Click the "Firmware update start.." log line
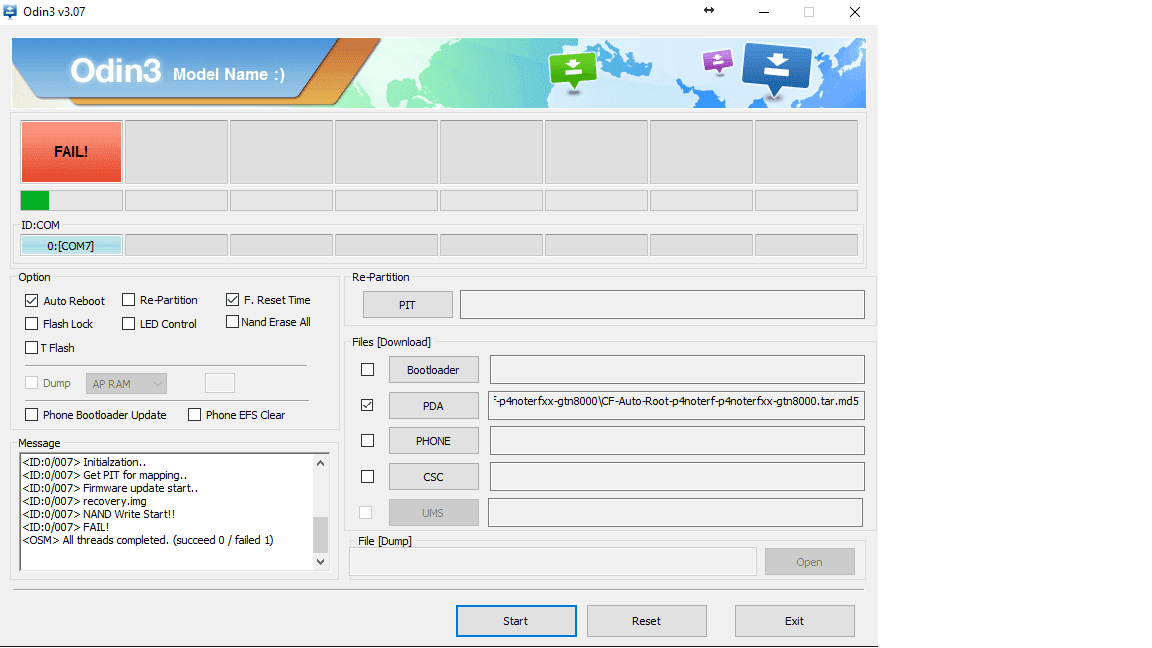 (x=110, y=488)
